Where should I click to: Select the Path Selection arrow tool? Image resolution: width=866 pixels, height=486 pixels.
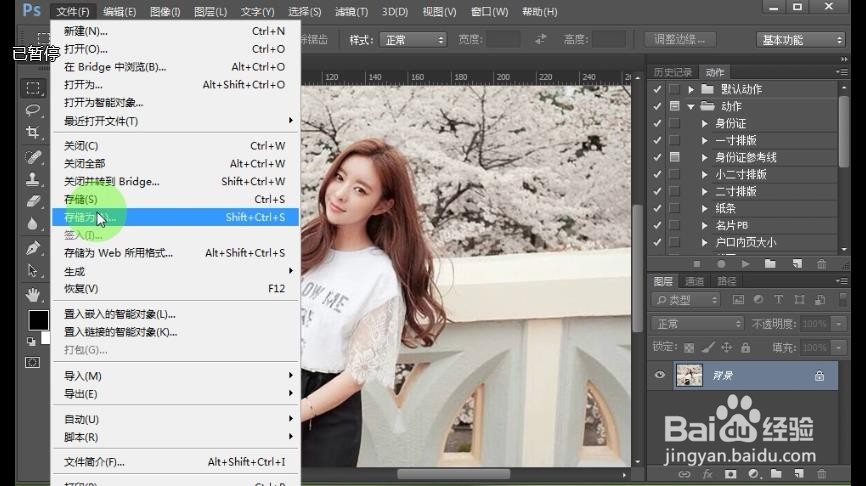33,271
